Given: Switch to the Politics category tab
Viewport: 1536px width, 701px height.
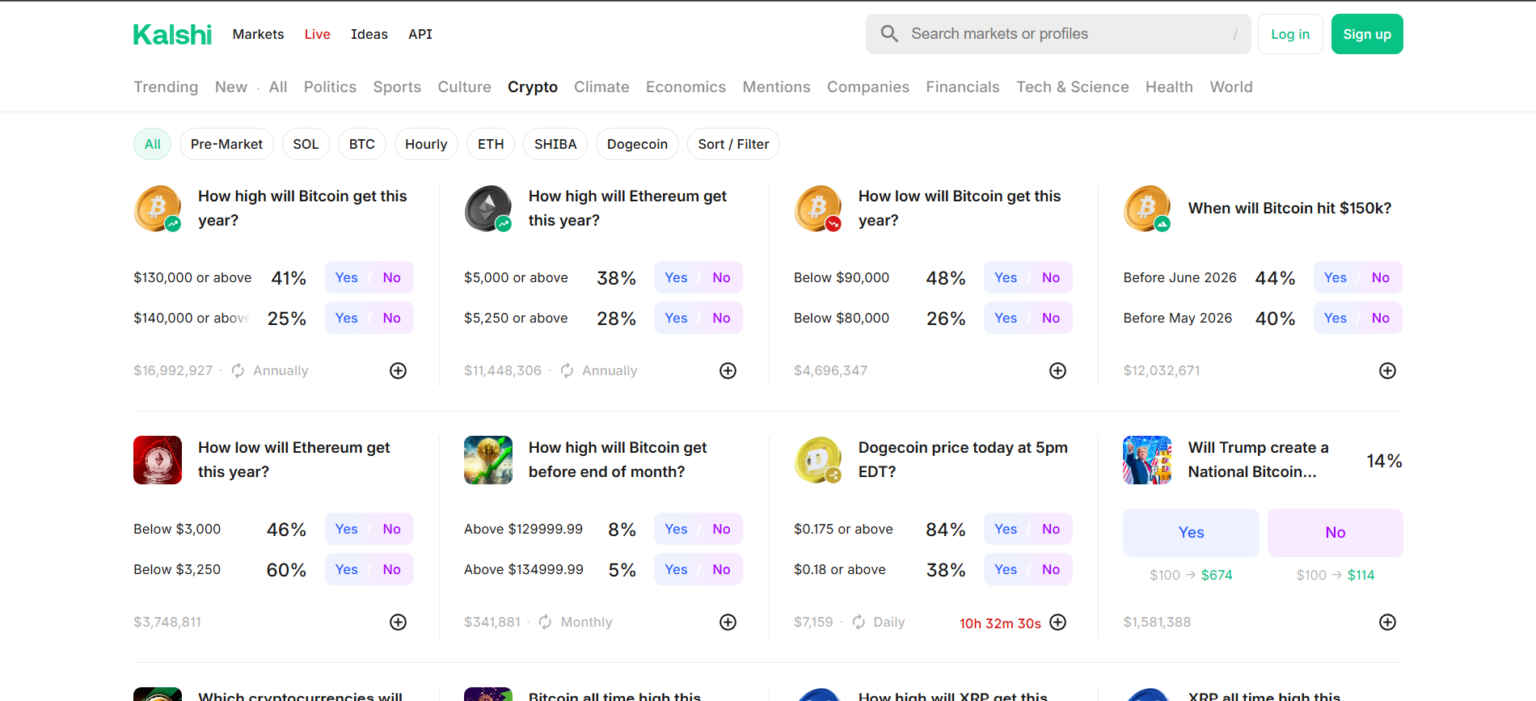Looking at the screenshot, I should pos(330,87).
